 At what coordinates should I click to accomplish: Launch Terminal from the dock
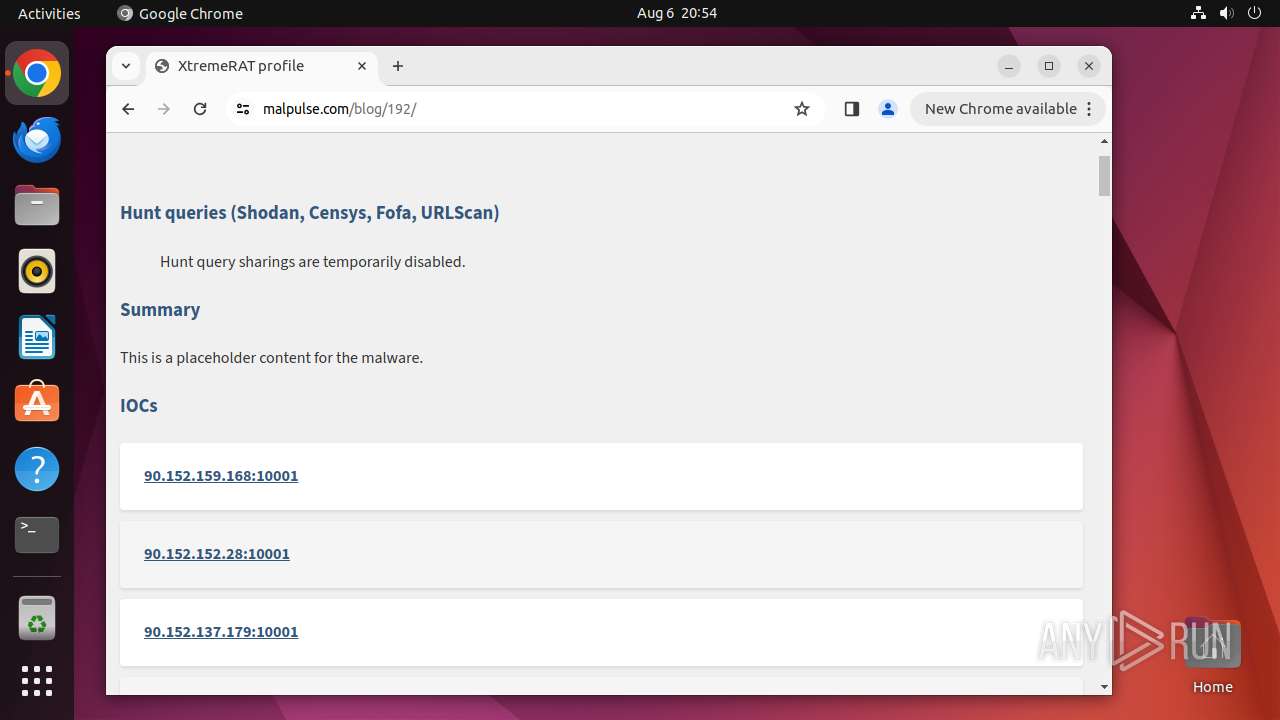pos(37,535)
